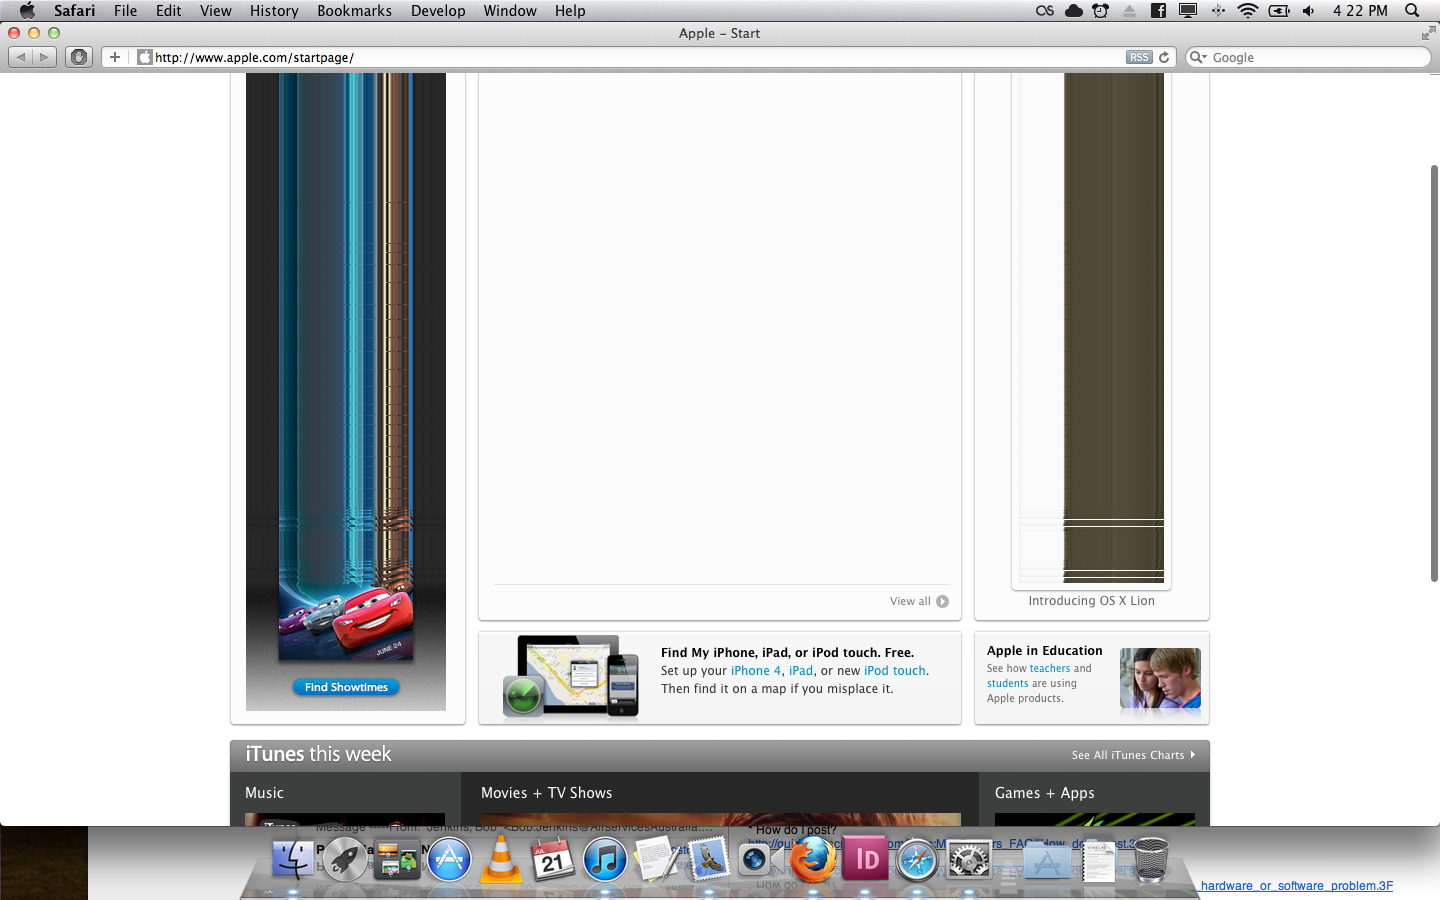Click the Facebook menu bar icon
This screenshot has width=1440, height=900.
point(1158,10)
